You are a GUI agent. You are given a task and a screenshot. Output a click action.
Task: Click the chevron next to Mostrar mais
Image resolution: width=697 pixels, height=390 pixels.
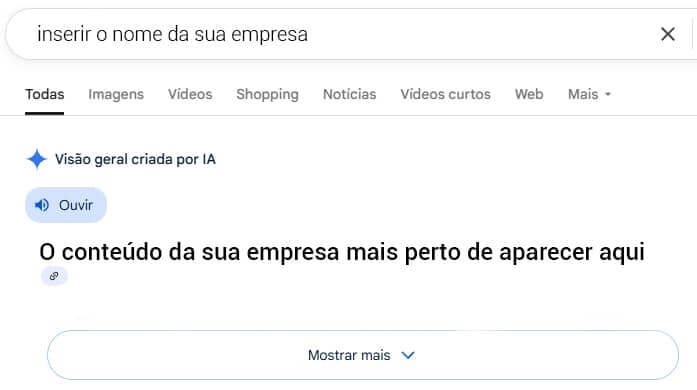[x=408, y=355]
